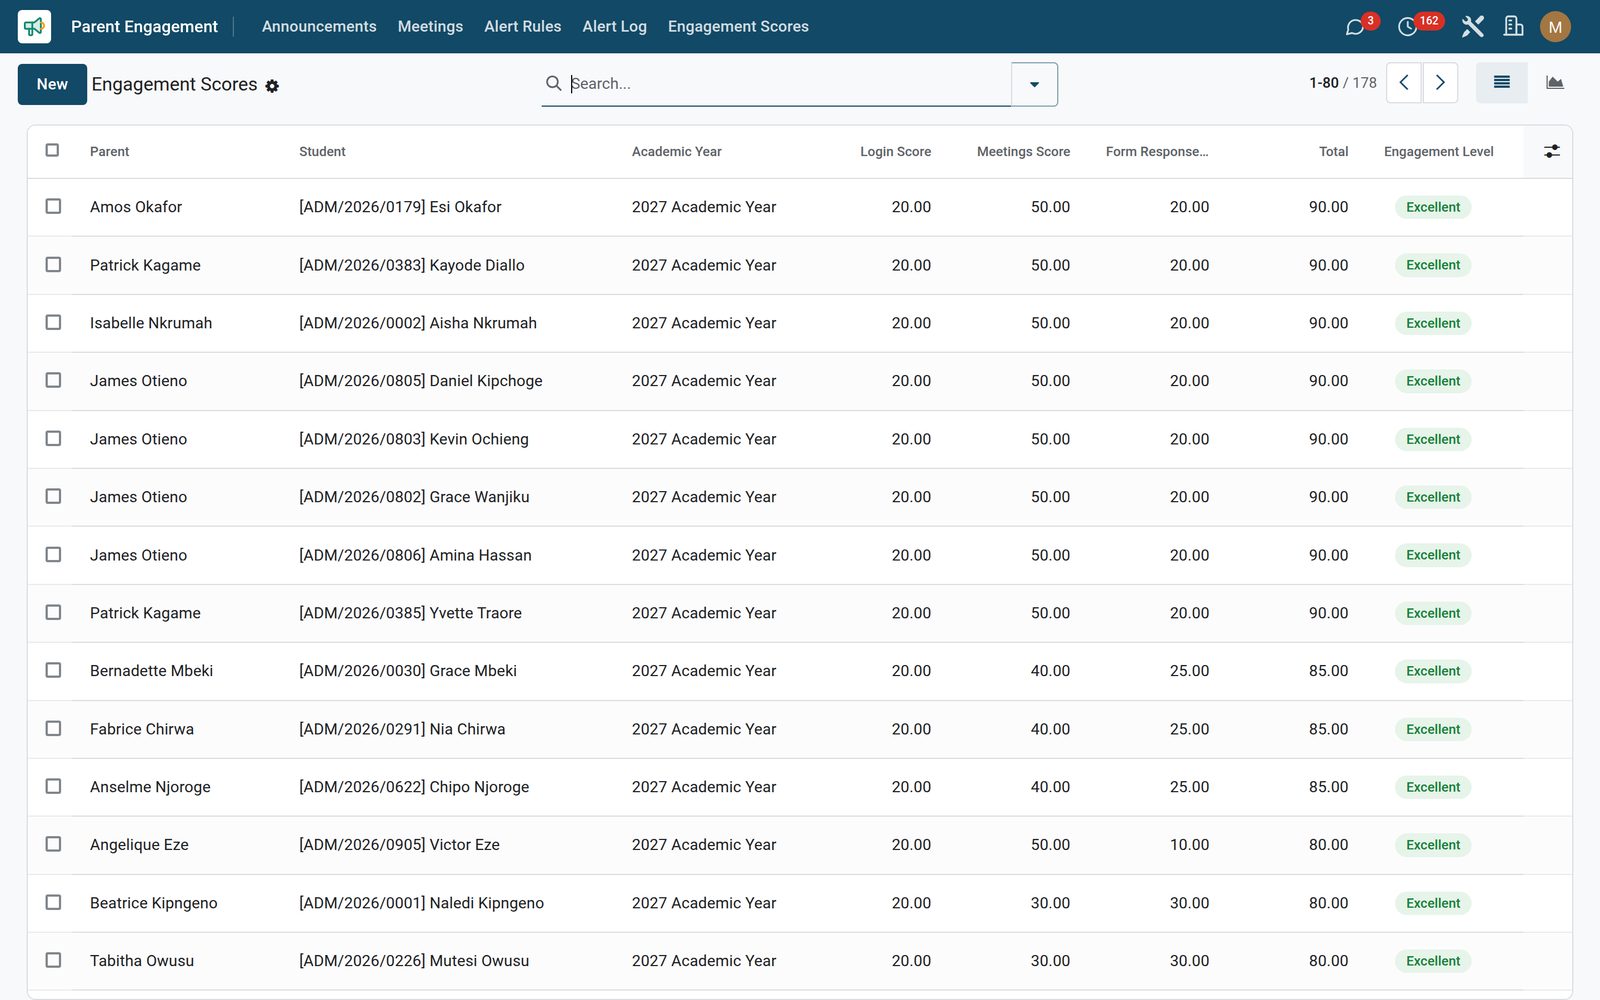Sort by the Parent column header
The height and width of the screenshot is (1000, 1600).
(110, 152)
